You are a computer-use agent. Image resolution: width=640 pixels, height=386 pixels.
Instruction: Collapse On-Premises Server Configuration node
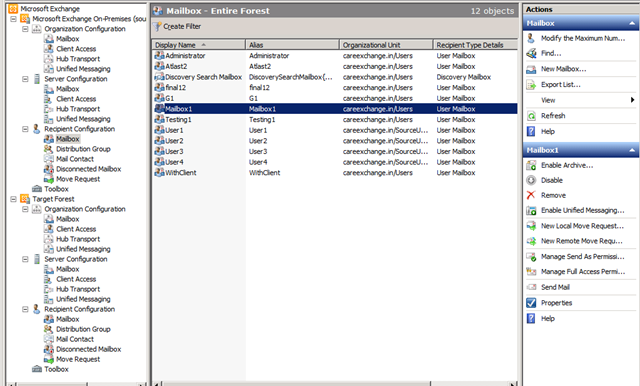click(25, 79)
